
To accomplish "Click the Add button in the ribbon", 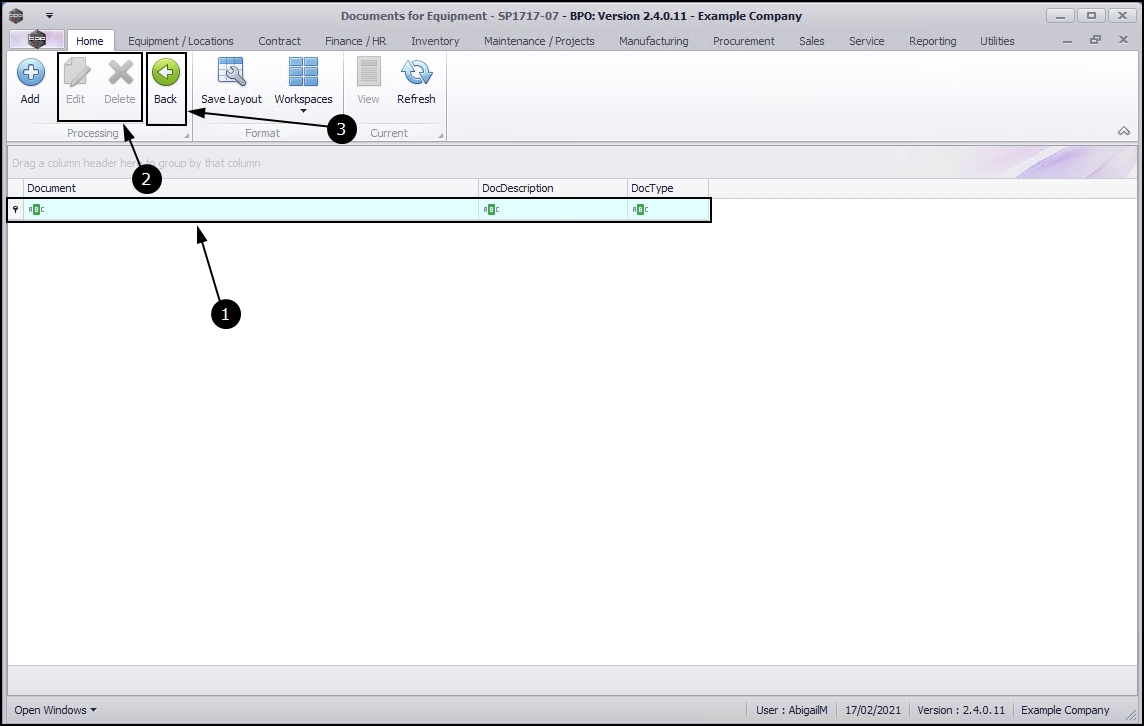I will (30, 82).
